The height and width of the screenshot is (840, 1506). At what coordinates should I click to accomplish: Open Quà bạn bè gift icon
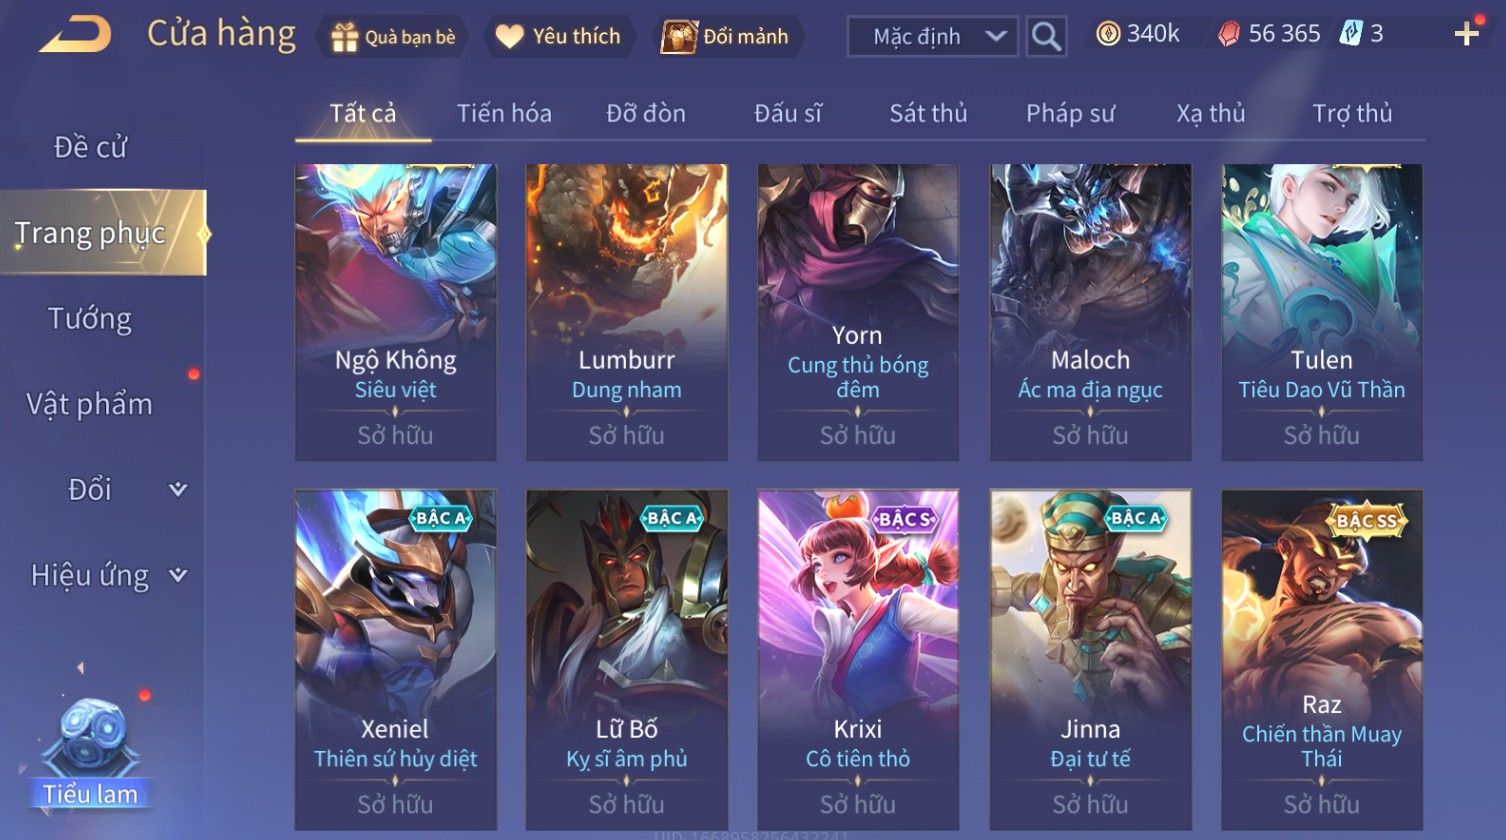pos(345,37)
